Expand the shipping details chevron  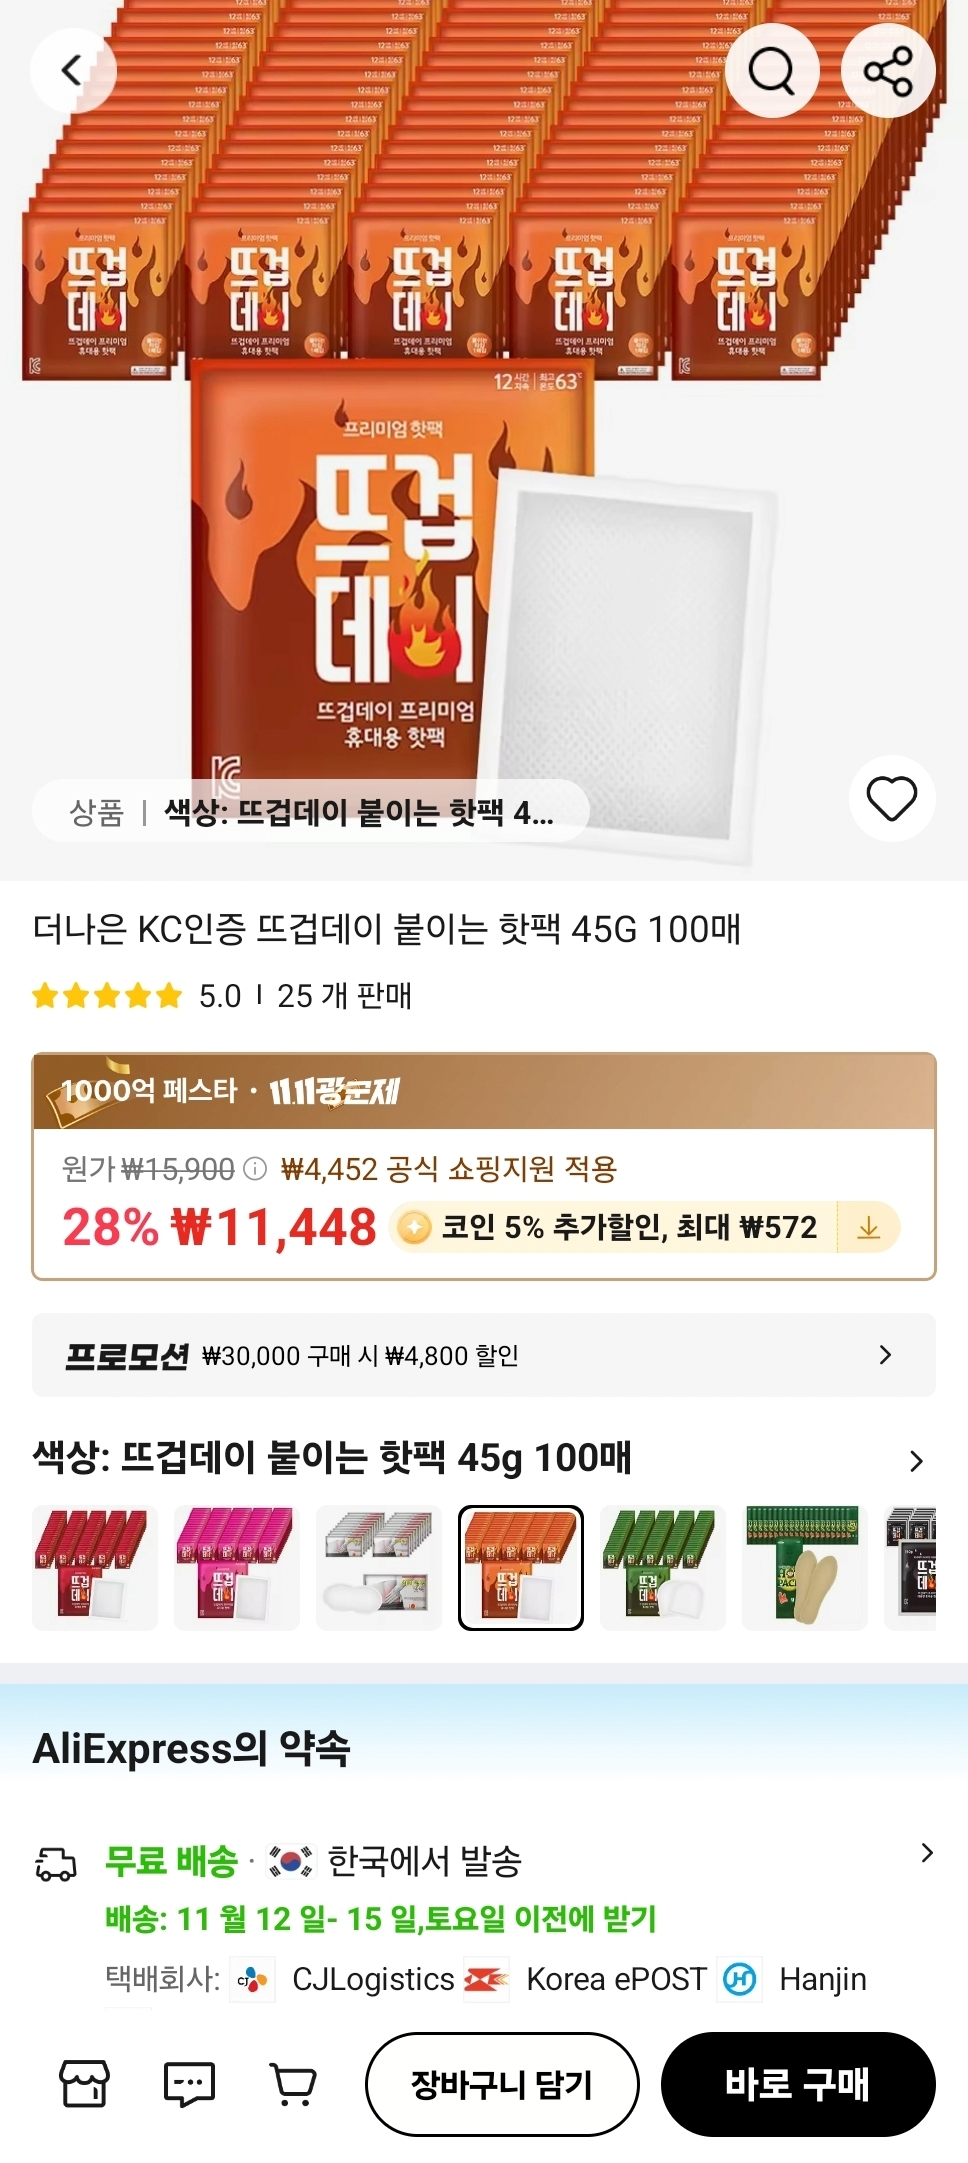pyautogui.click(x=927, y=1853)
